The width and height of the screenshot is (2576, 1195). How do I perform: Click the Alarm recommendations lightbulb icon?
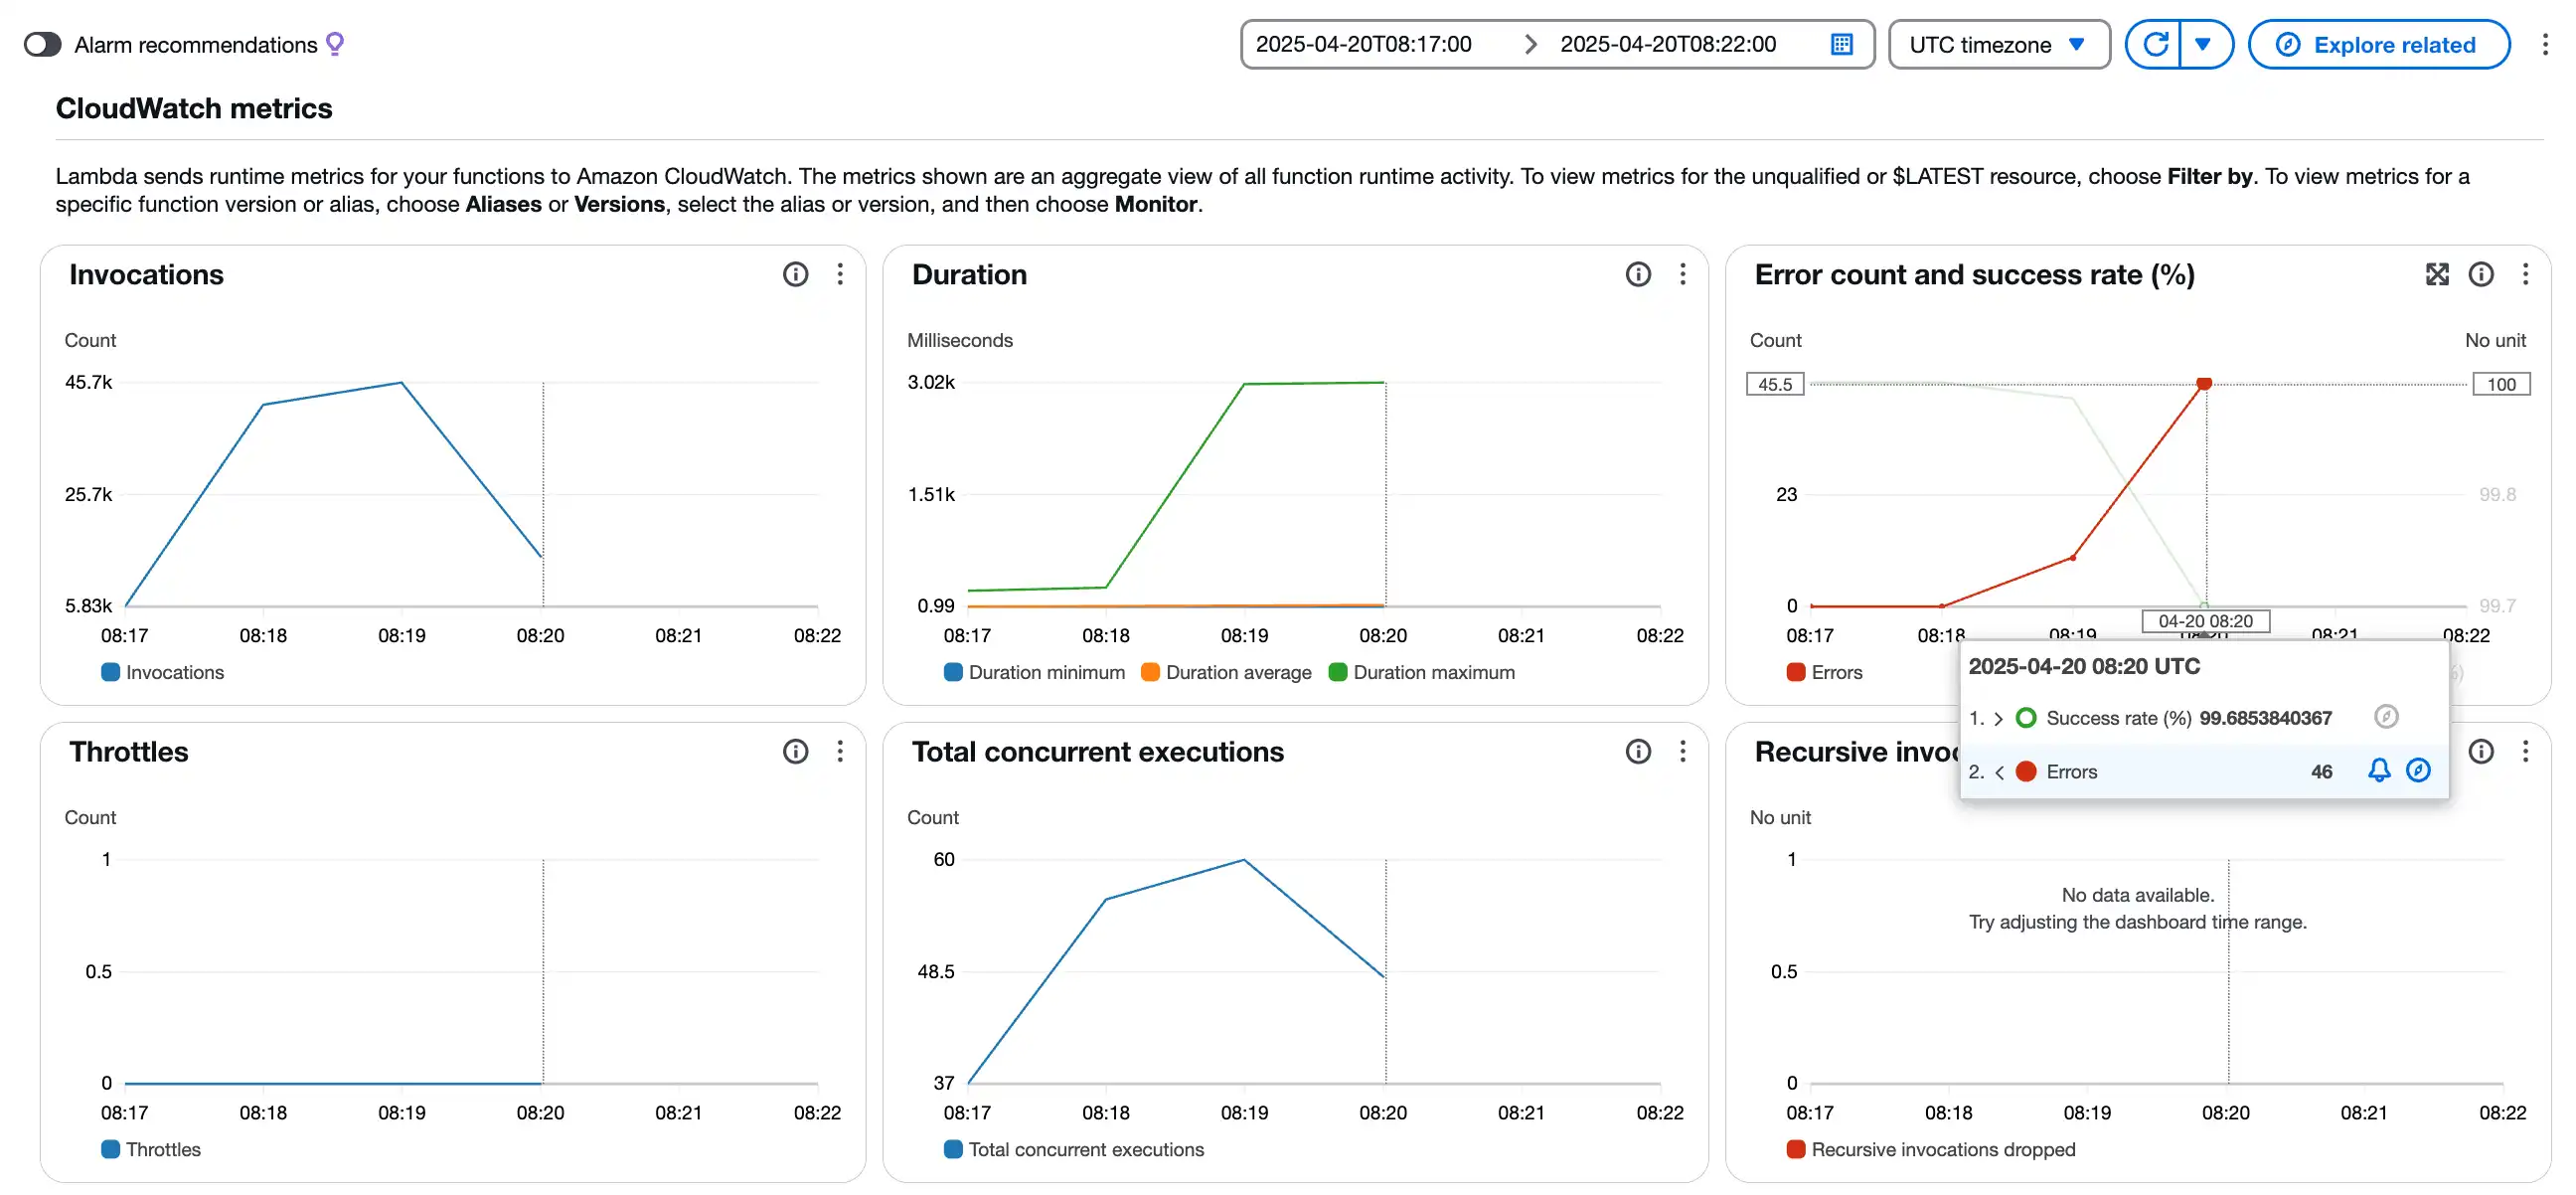coord(335,44)
